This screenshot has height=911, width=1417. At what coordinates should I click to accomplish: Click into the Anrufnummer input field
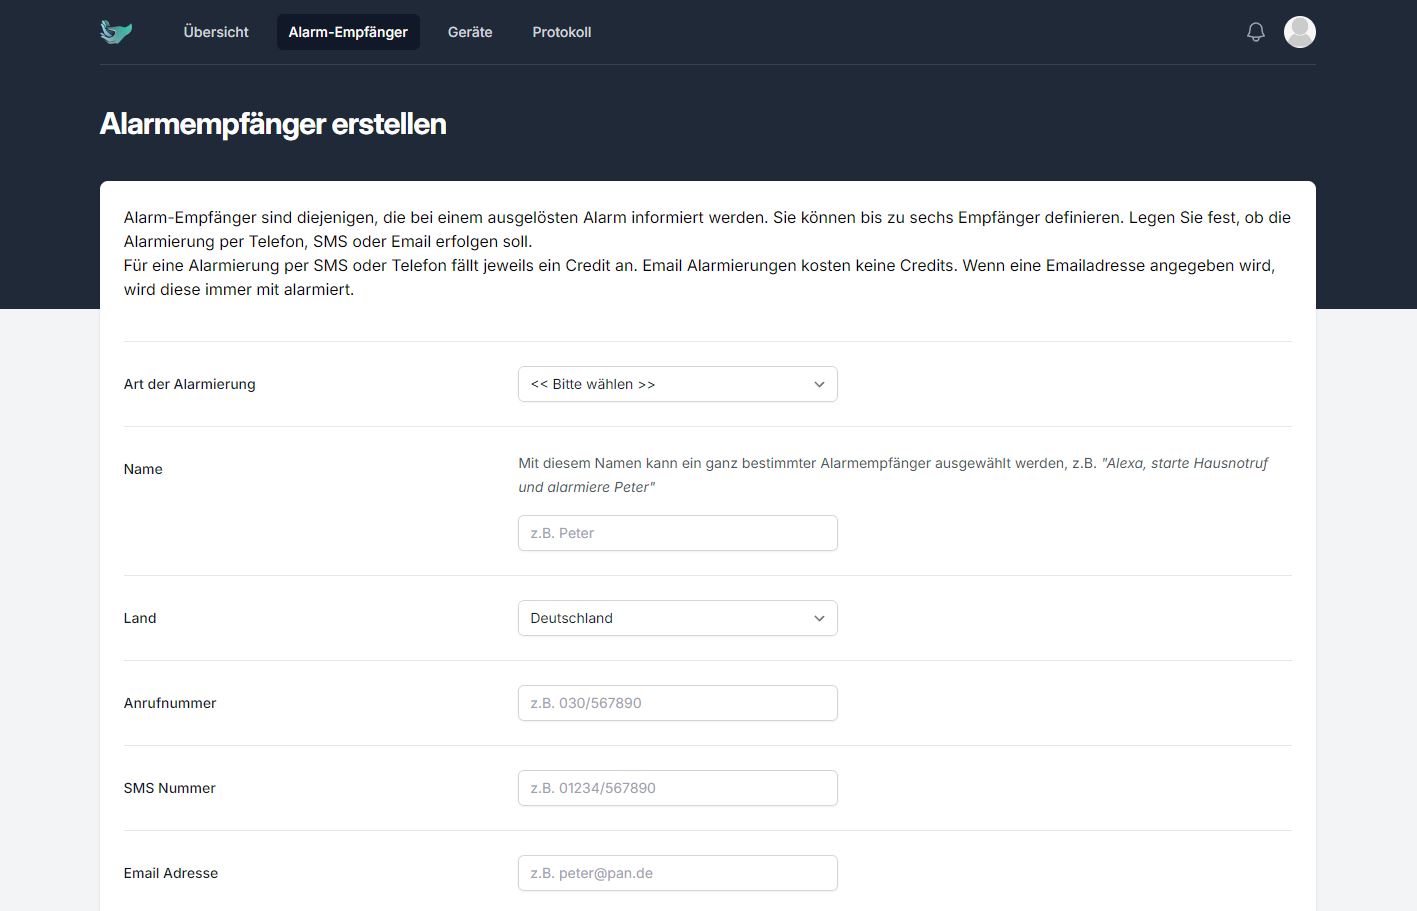[677, 703]
